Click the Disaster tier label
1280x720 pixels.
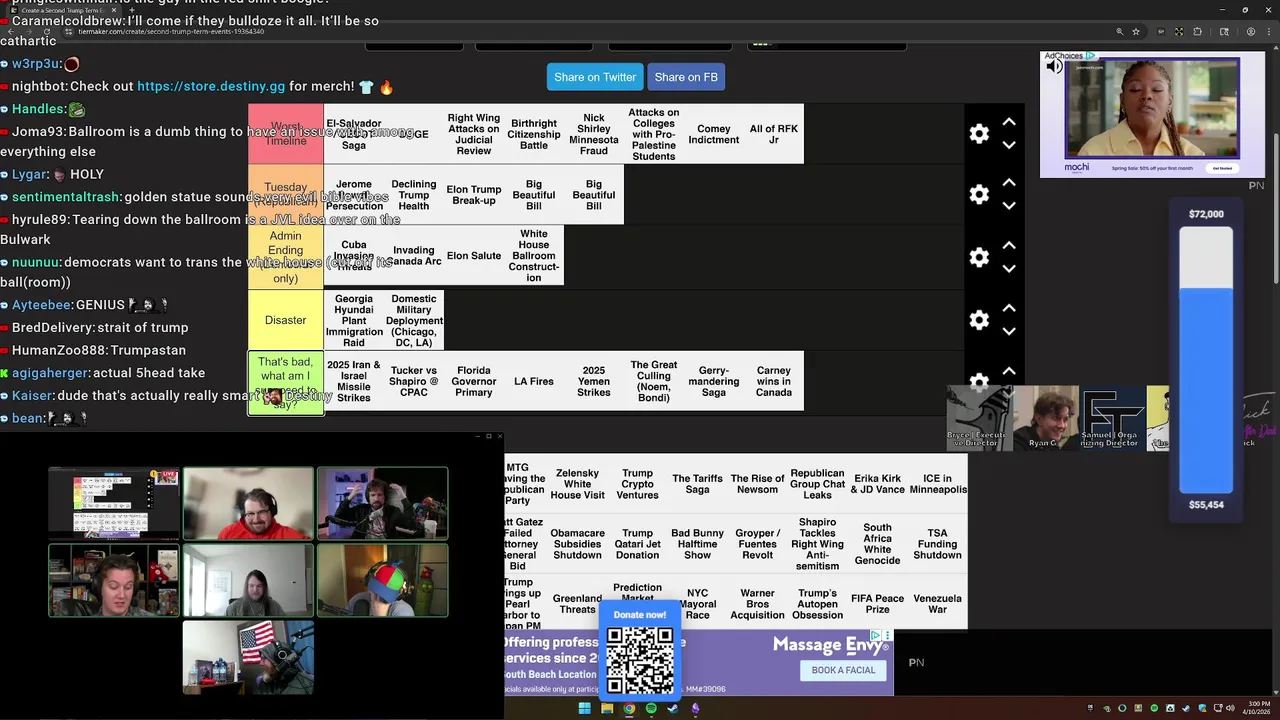[x=286, y=320]
